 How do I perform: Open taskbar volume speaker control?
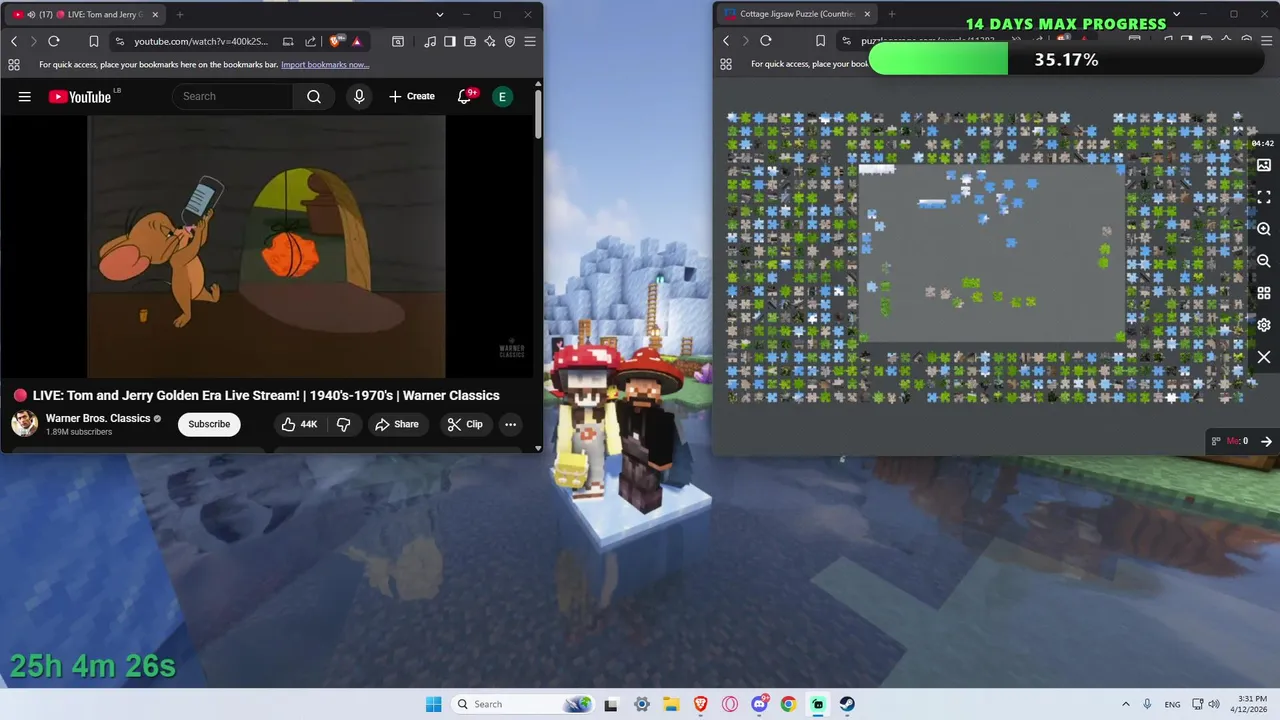[1214, 704]
